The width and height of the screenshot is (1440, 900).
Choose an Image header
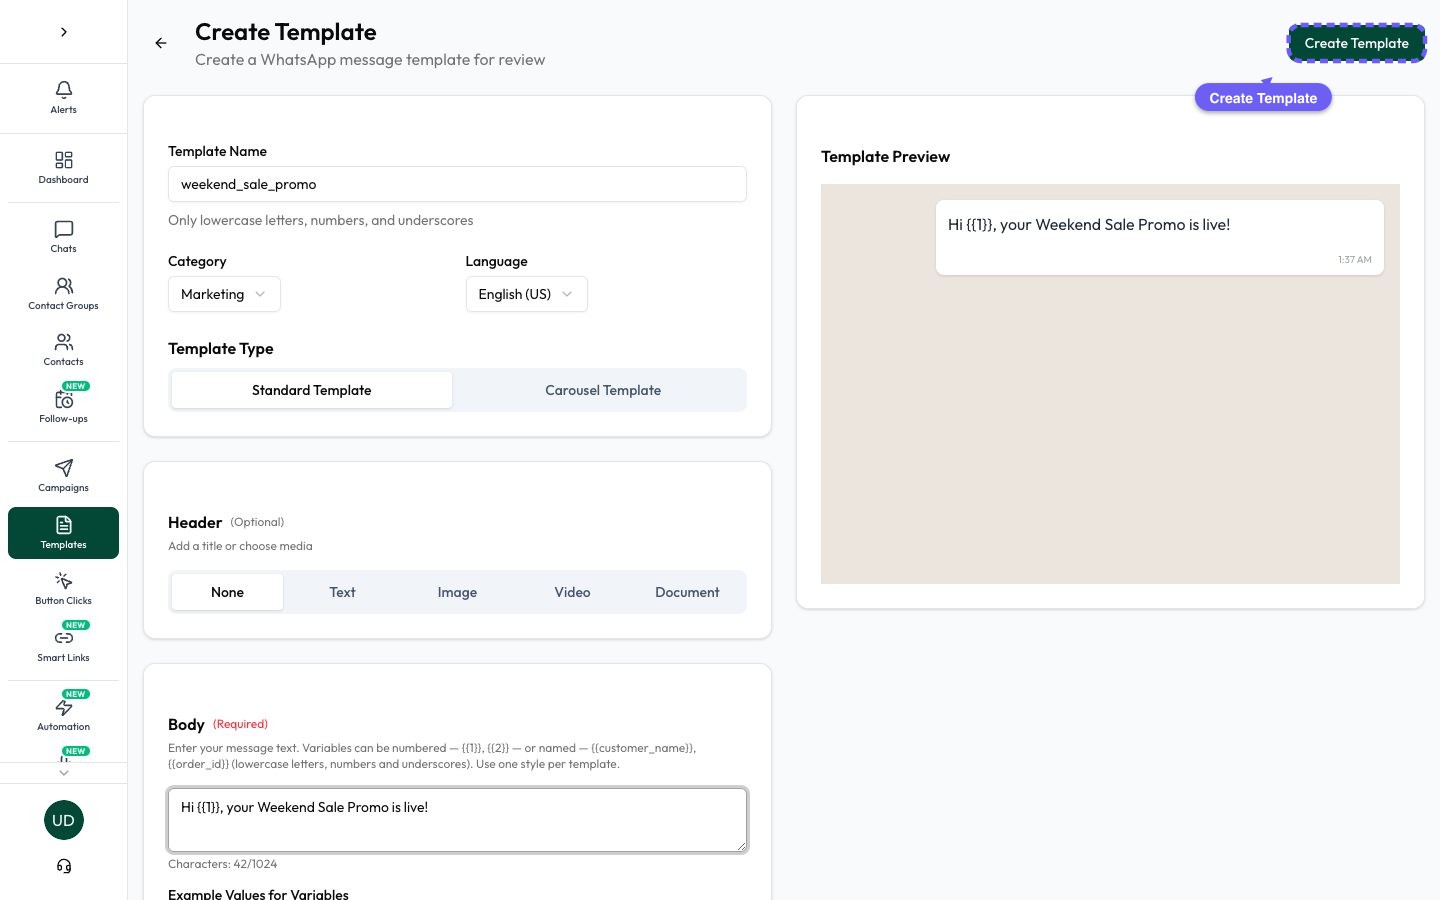point(457,592)
